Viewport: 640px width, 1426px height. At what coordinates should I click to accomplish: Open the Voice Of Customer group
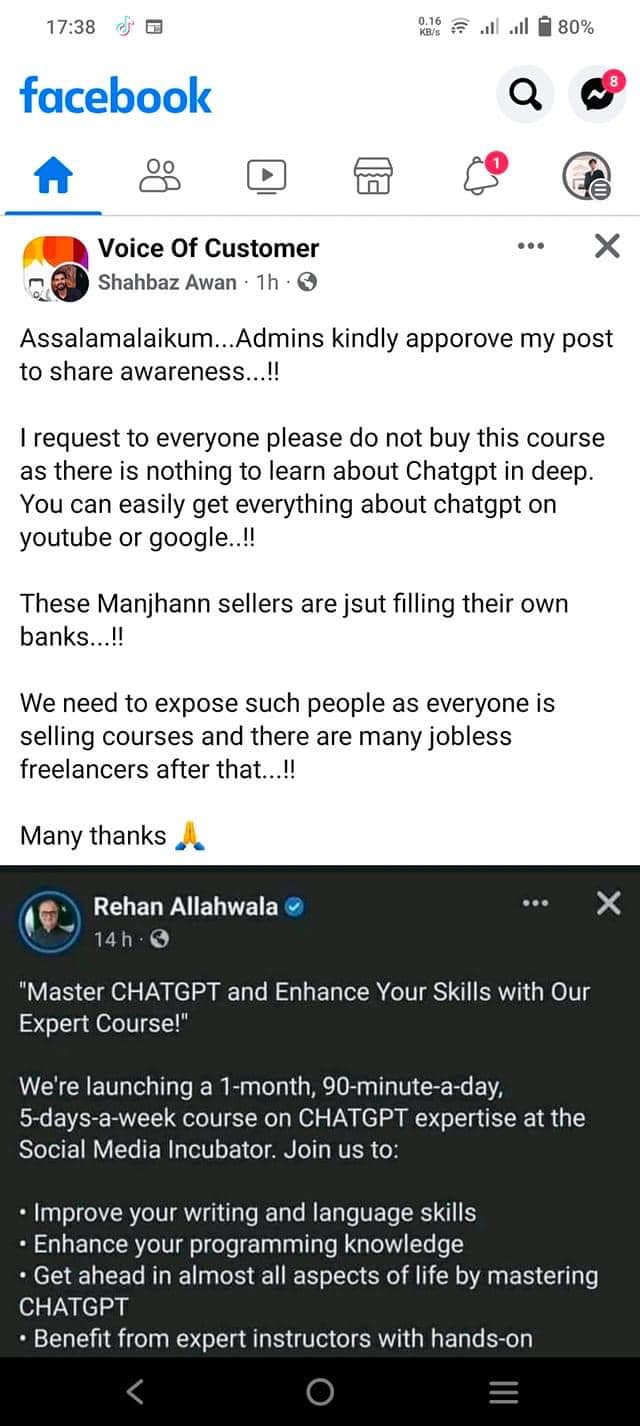click(208, 248)
